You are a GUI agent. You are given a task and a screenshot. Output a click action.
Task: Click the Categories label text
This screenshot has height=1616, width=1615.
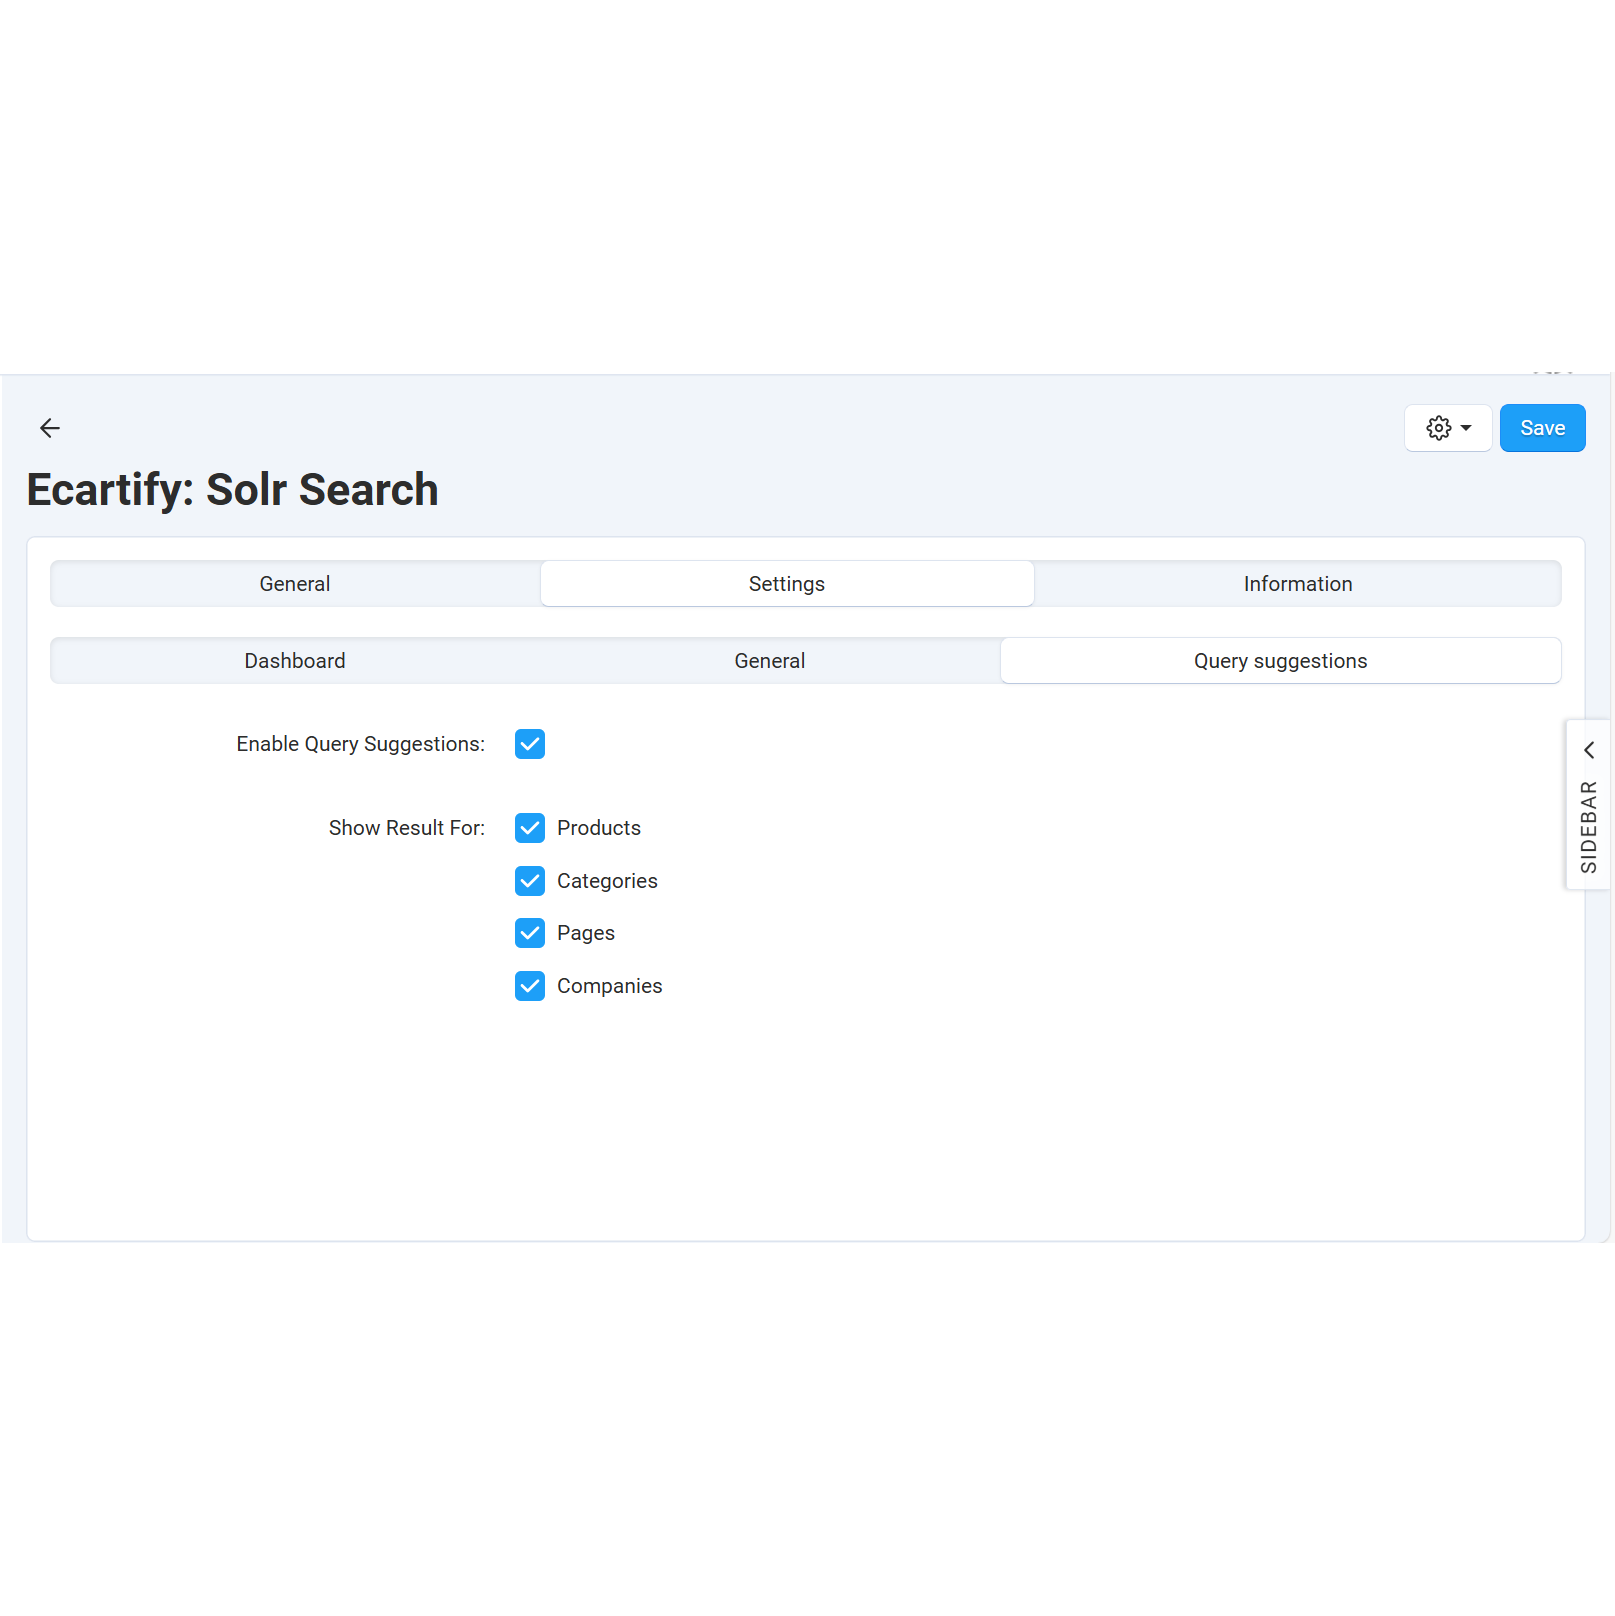coord(607,881)
